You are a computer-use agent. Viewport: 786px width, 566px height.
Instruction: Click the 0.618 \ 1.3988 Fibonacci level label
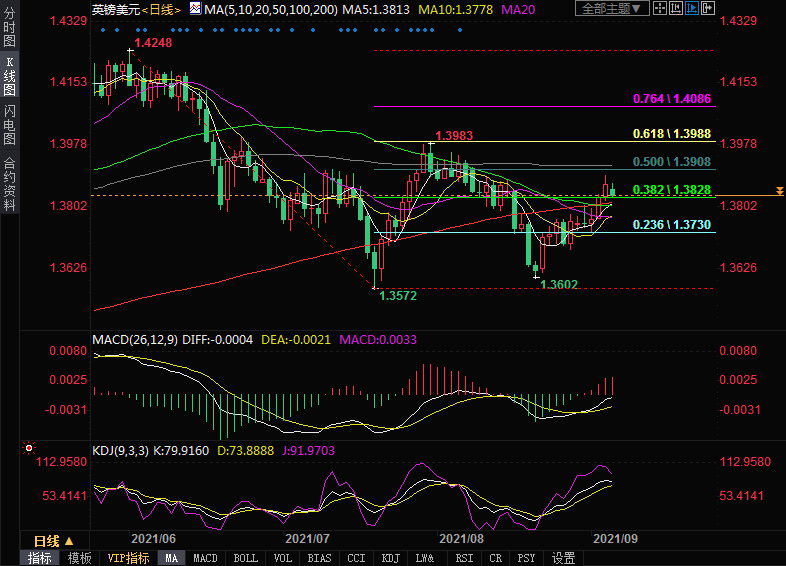coord(672,134)
